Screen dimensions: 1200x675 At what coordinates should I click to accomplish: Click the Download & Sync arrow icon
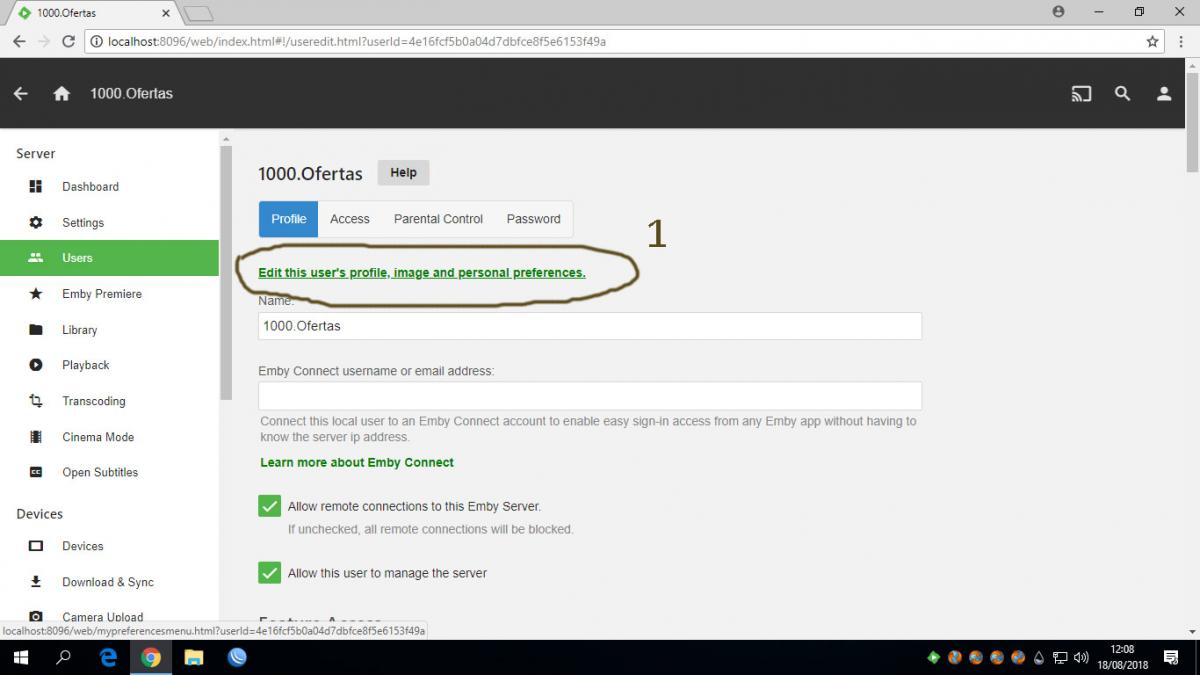pyautogui.click(x=36, y=582)
